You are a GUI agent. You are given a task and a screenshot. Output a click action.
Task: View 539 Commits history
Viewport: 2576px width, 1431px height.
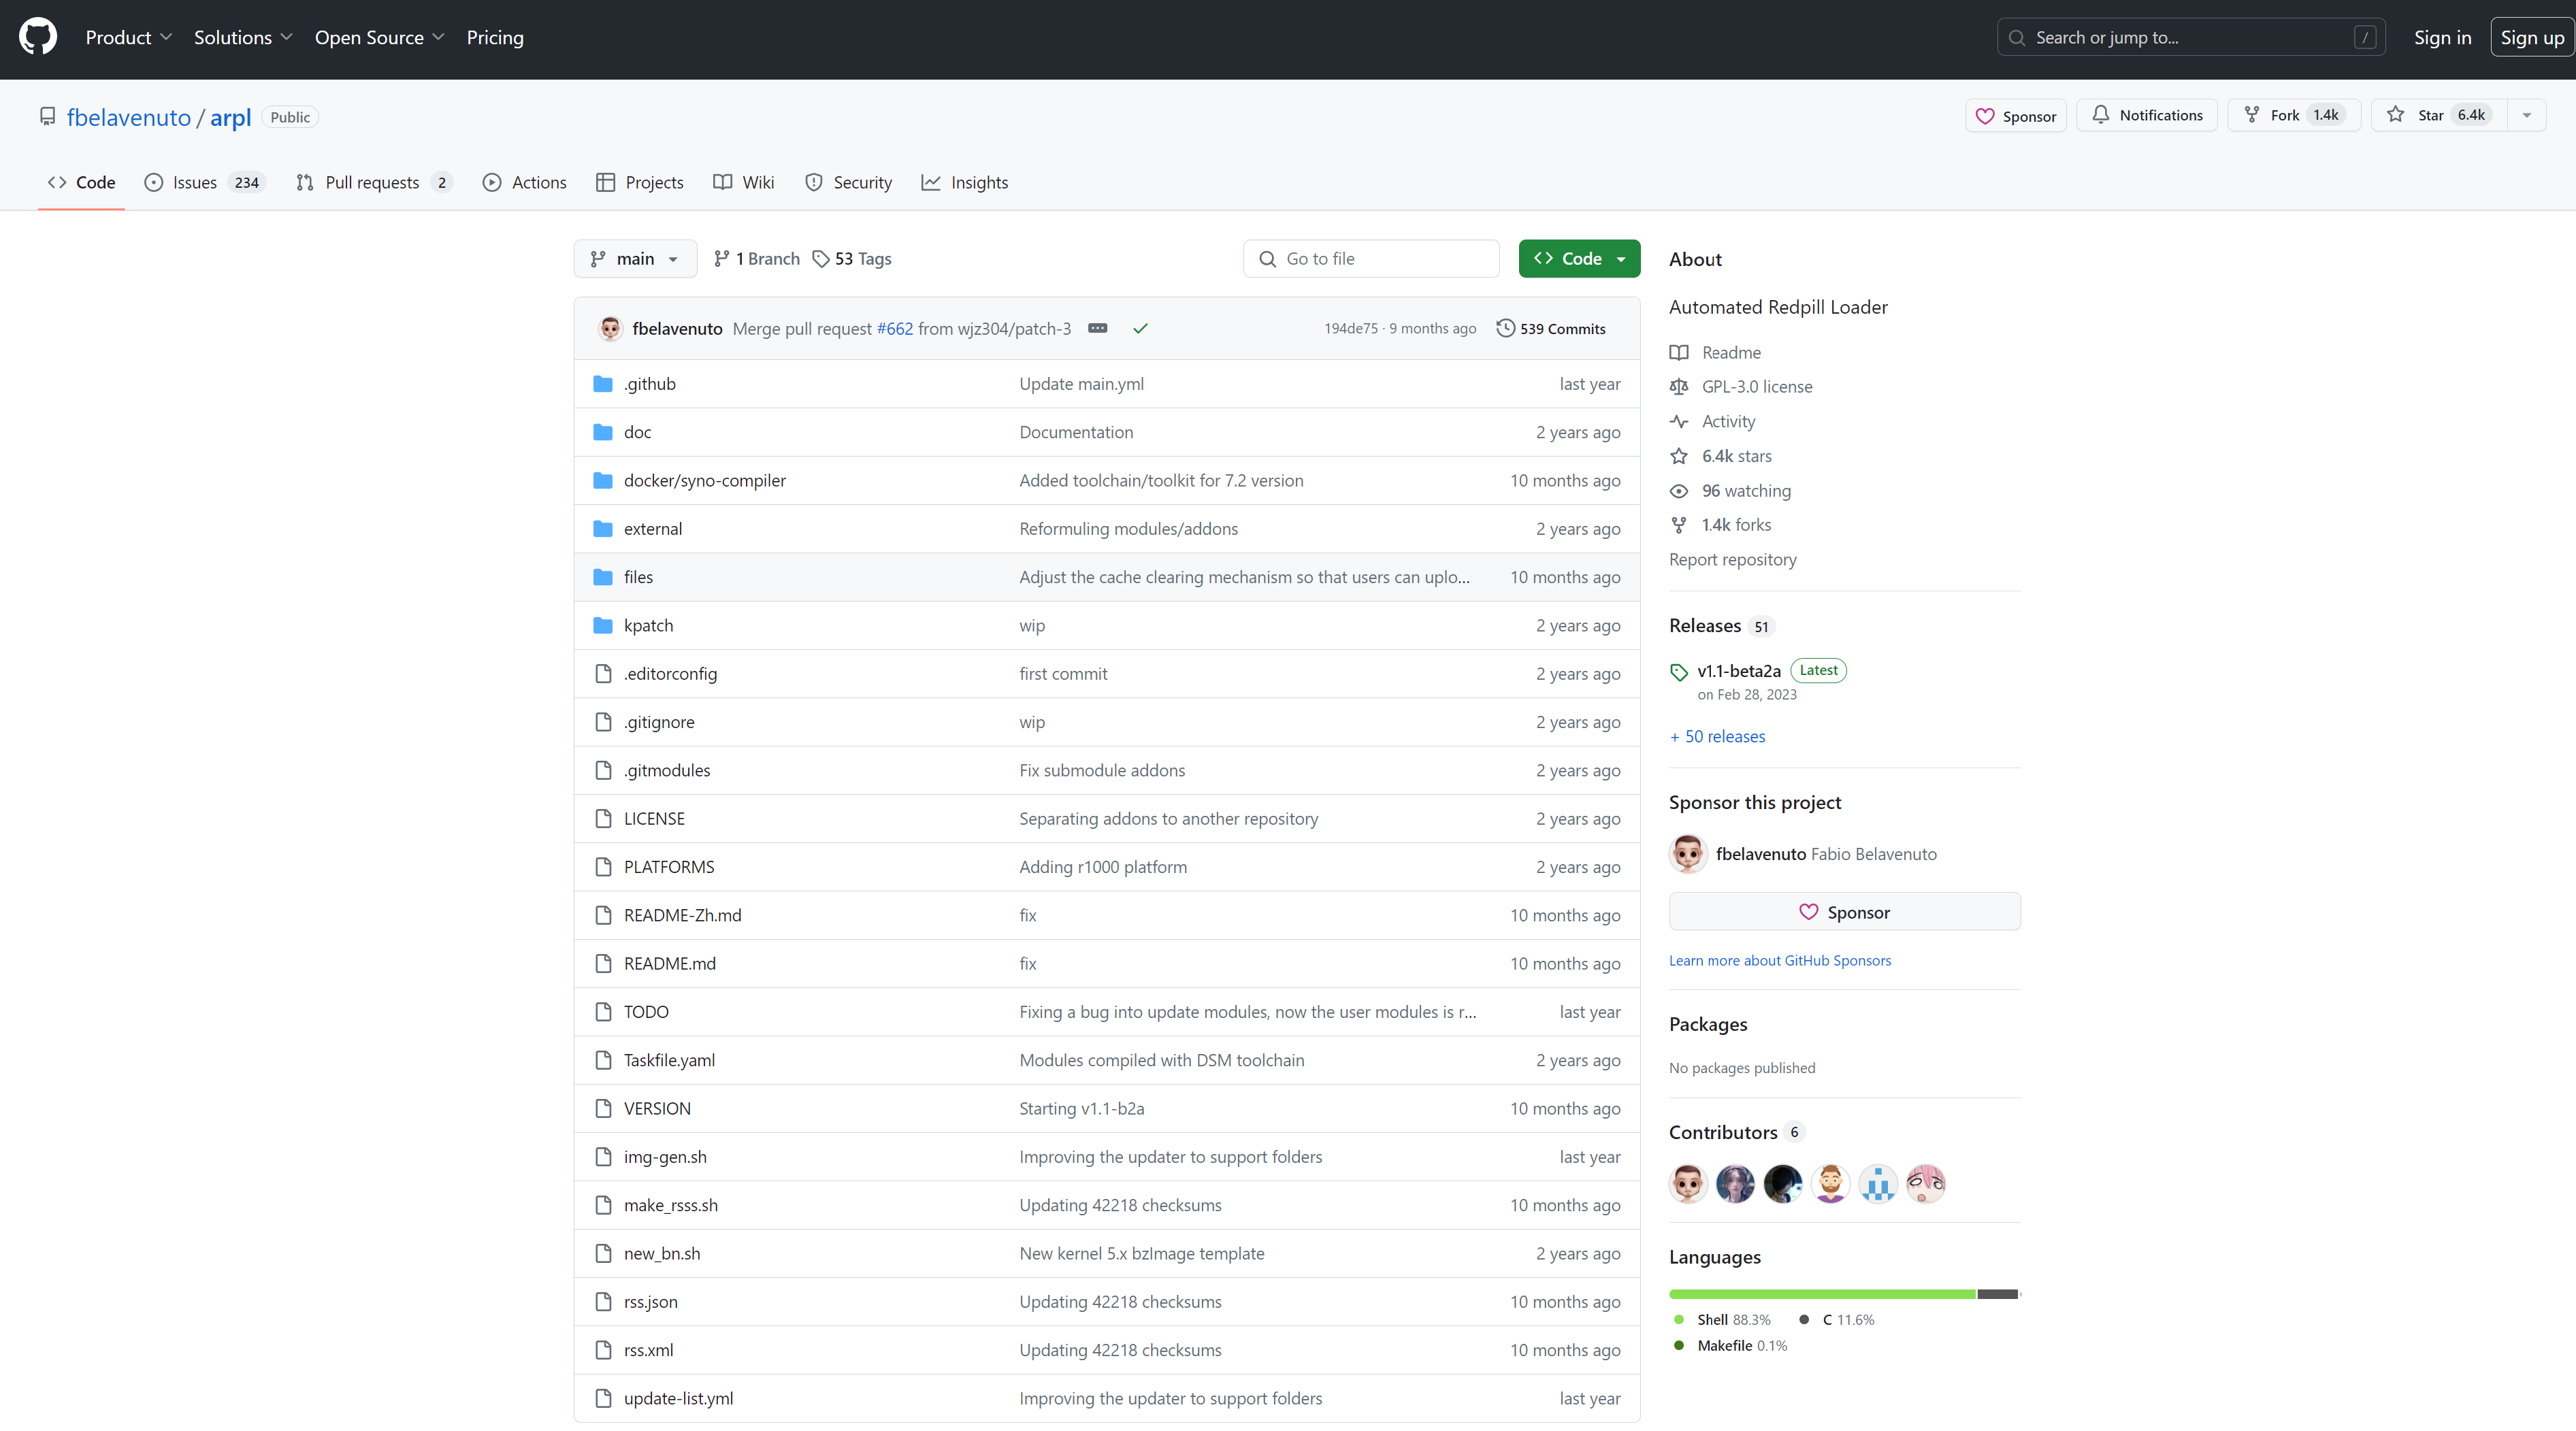point(1551,329)
